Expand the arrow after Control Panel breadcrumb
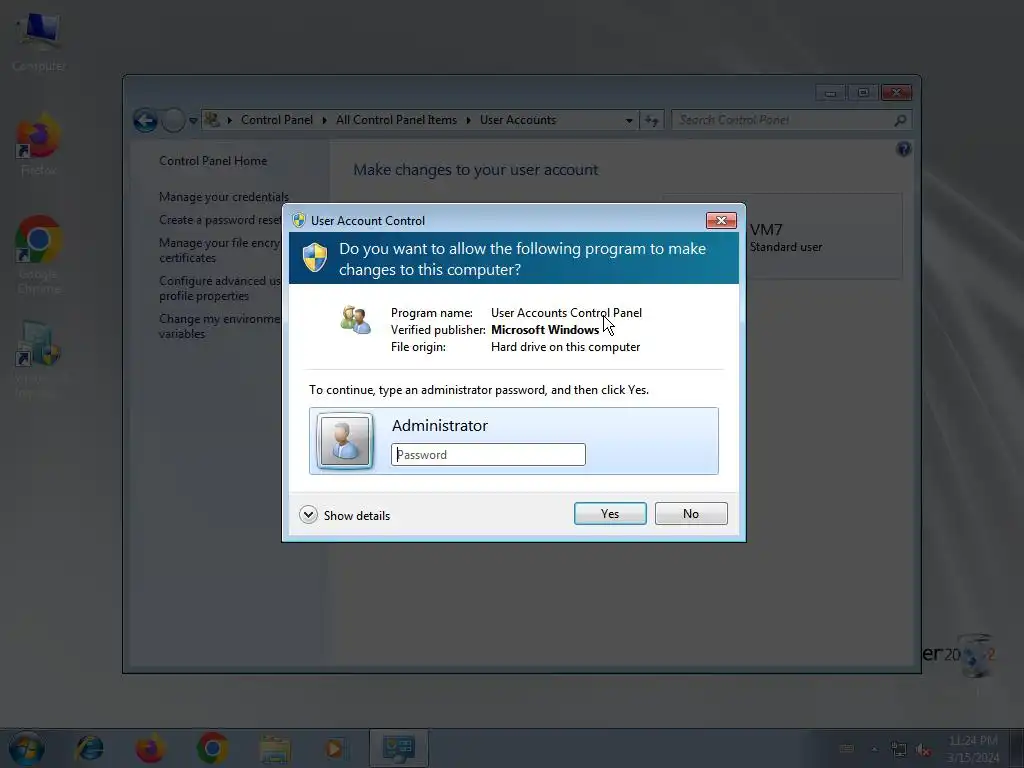 tap(325, 120)
